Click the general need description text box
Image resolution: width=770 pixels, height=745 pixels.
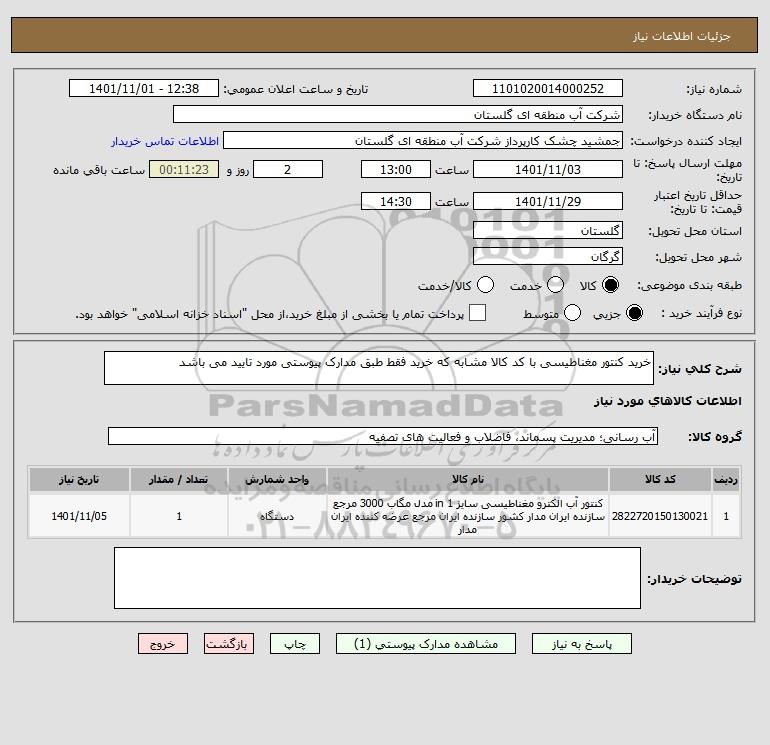click(379, 368)
